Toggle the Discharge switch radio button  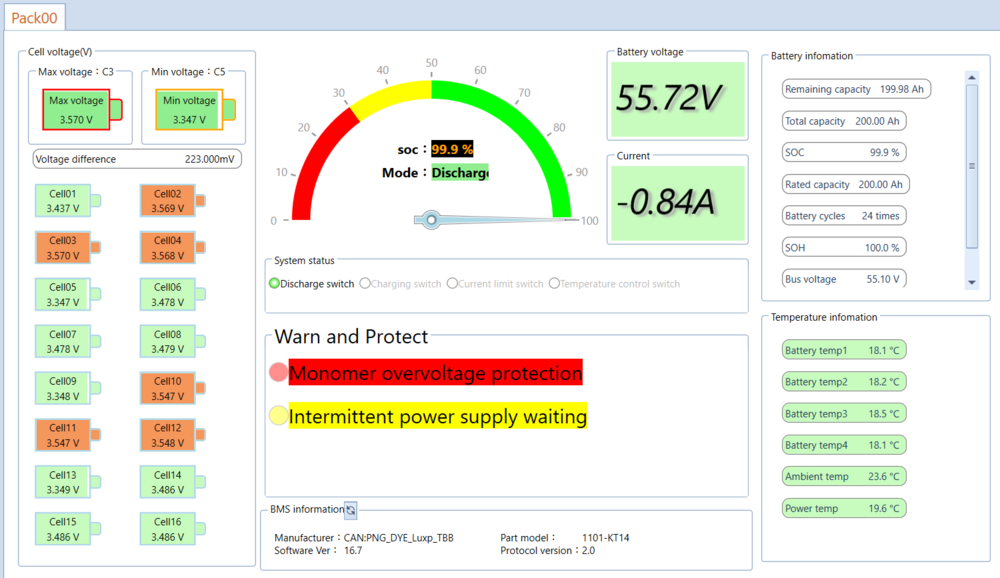click(274, 284)
